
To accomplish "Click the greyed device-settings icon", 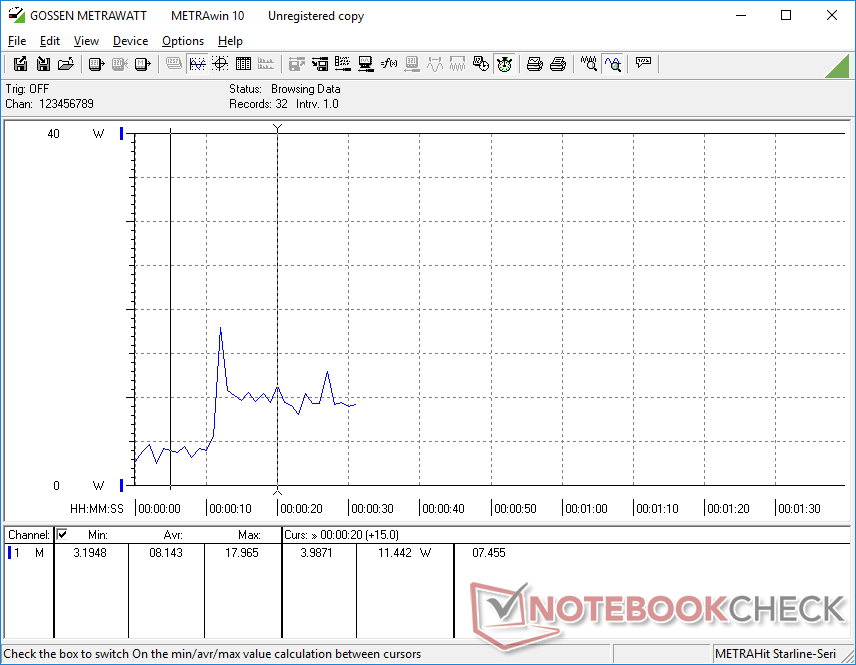I will pyautogui.click(x=412, y=64).
